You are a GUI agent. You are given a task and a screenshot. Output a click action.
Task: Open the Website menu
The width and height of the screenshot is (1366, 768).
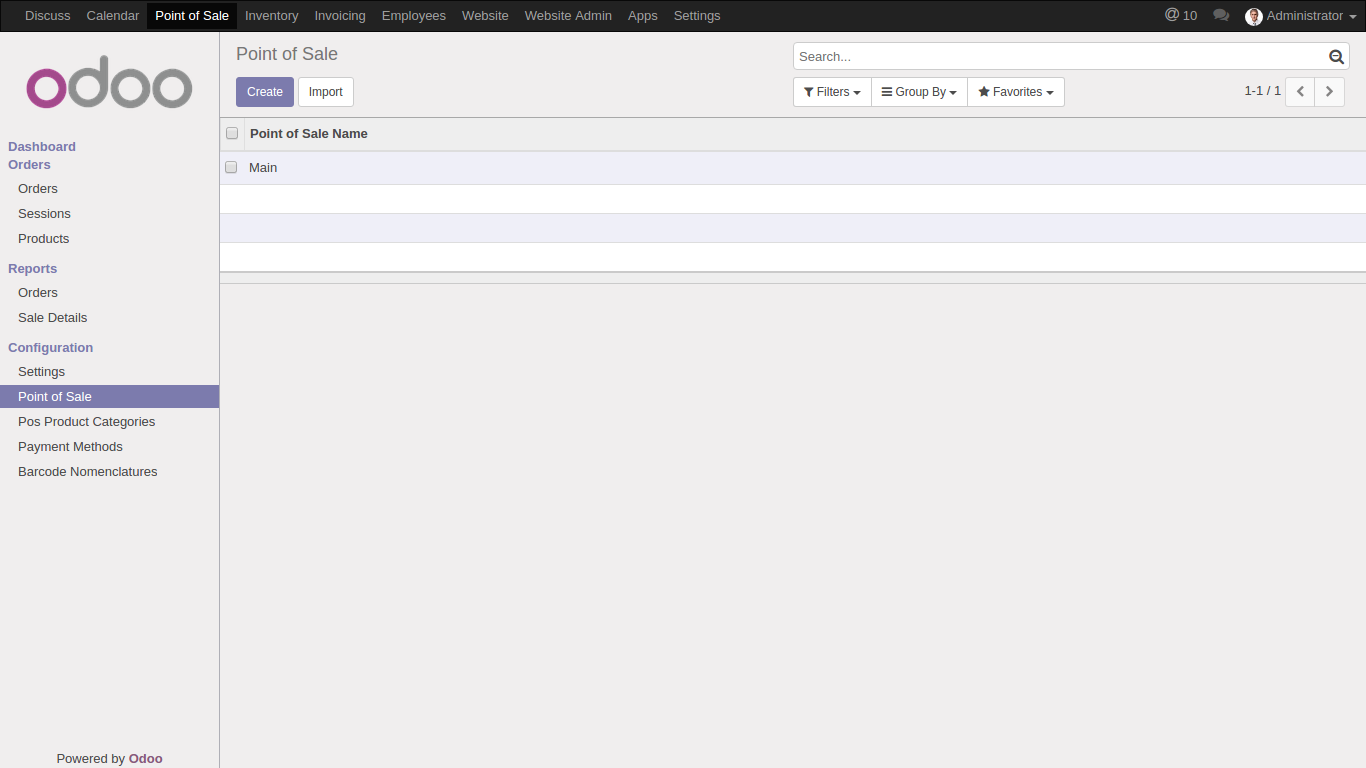(x=485, y=16)
